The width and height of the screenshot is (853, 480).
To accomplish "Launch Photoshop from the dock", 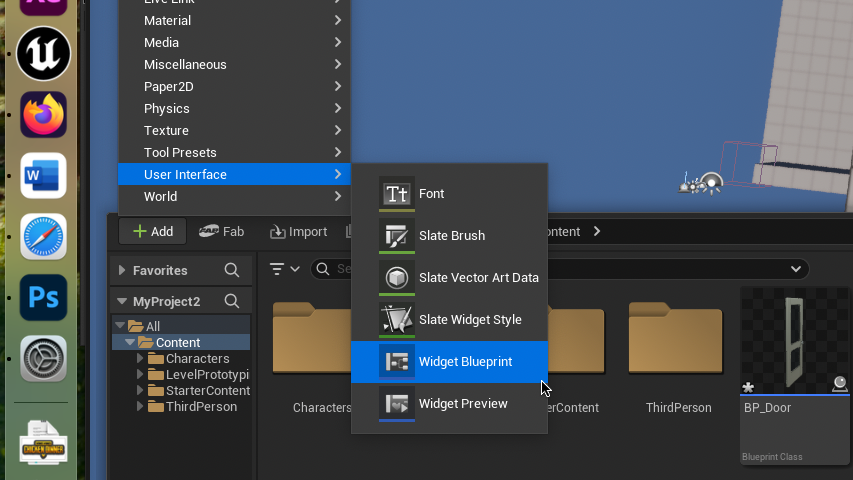I will point(43,298).
